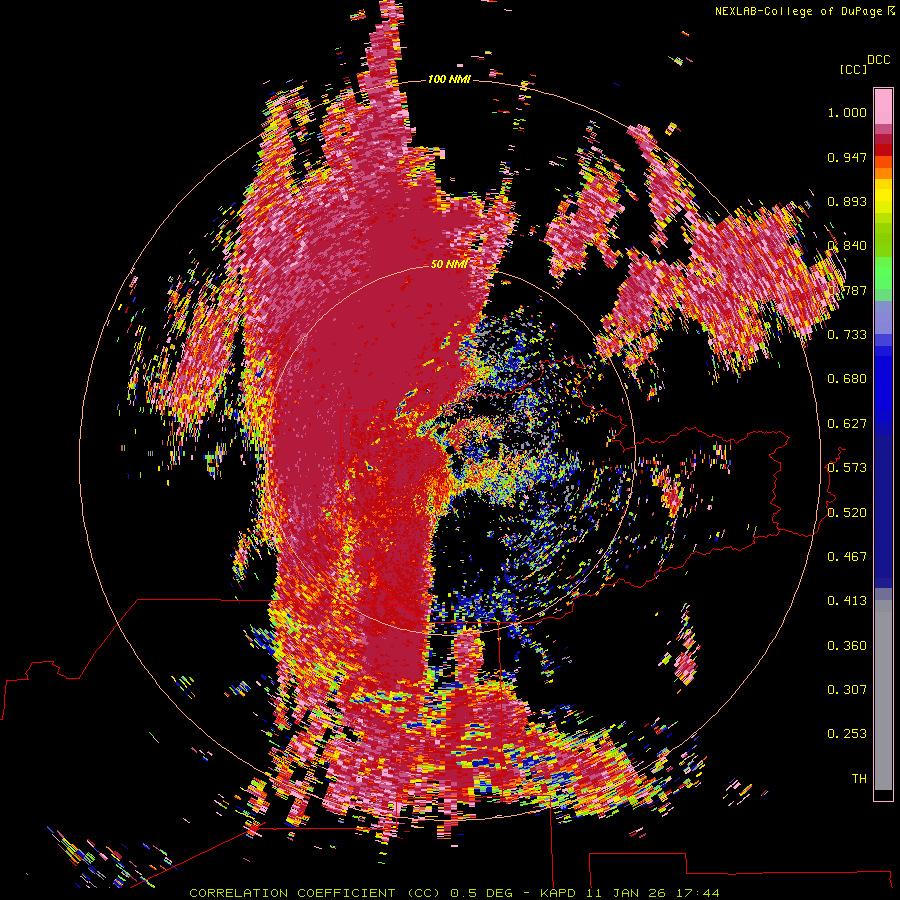Image resolution: width=900 pixels, height=900 pixels.
Task: Click the 100 NMI range ring label
Action: coord(449,79)
